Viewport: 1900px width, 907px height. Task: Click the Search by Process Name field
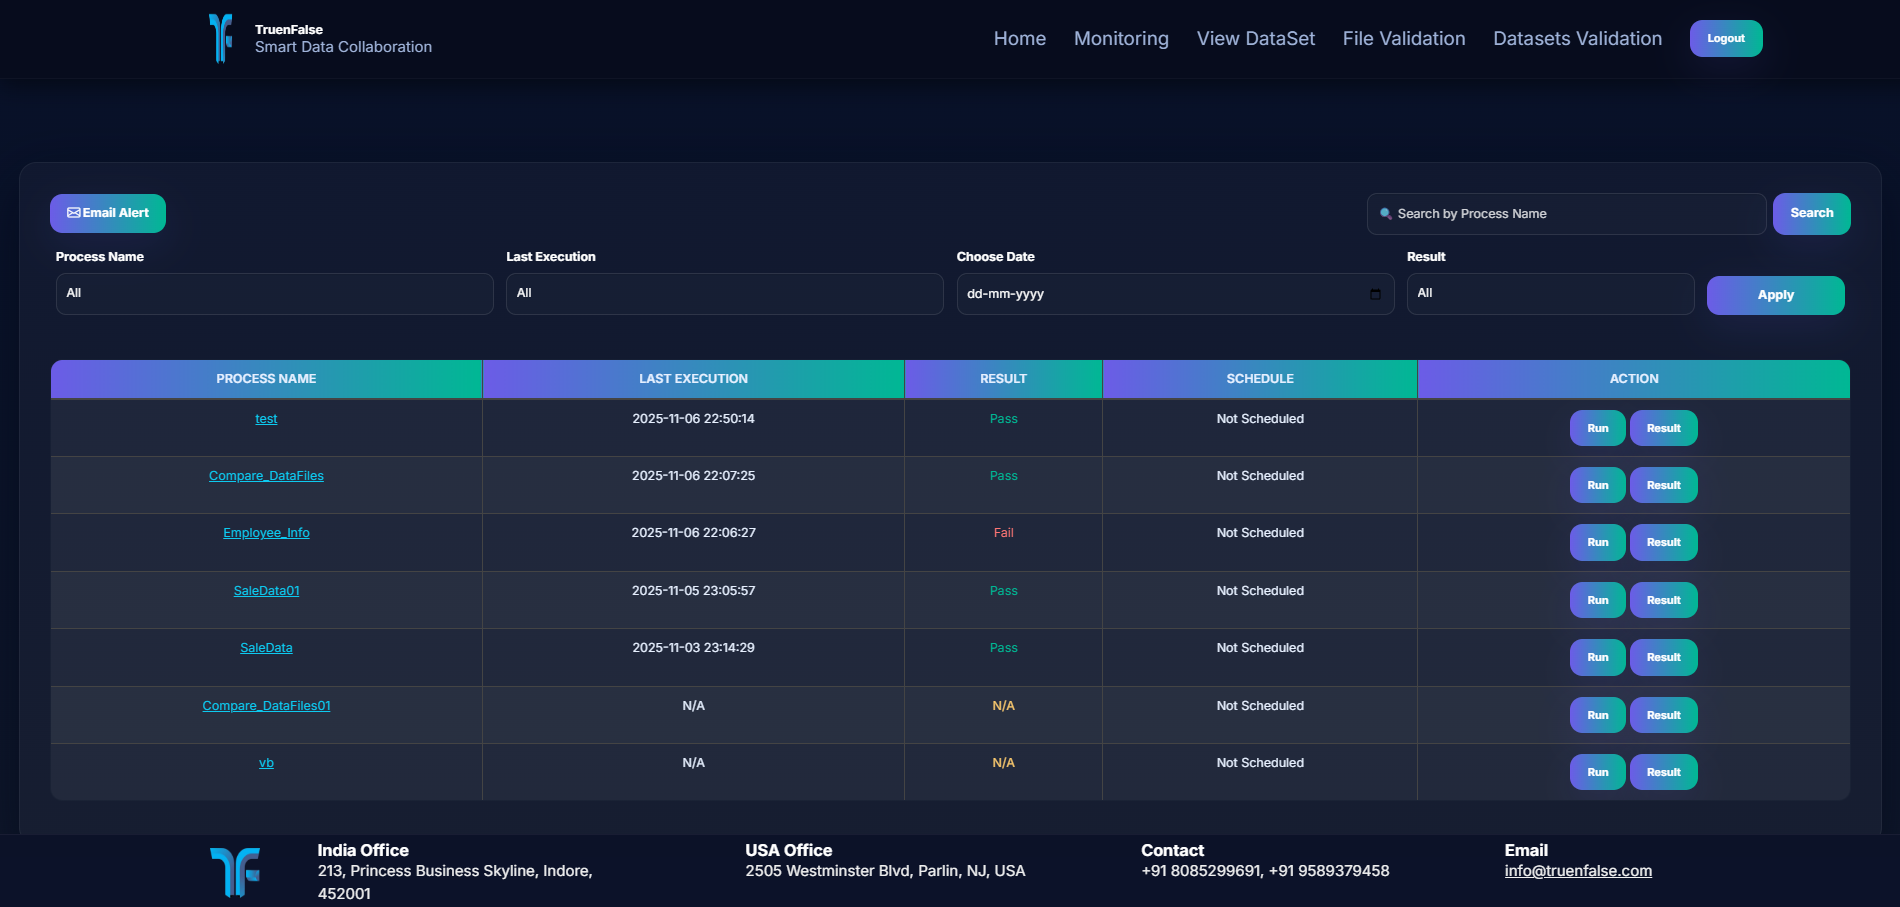coord(1567,214)
